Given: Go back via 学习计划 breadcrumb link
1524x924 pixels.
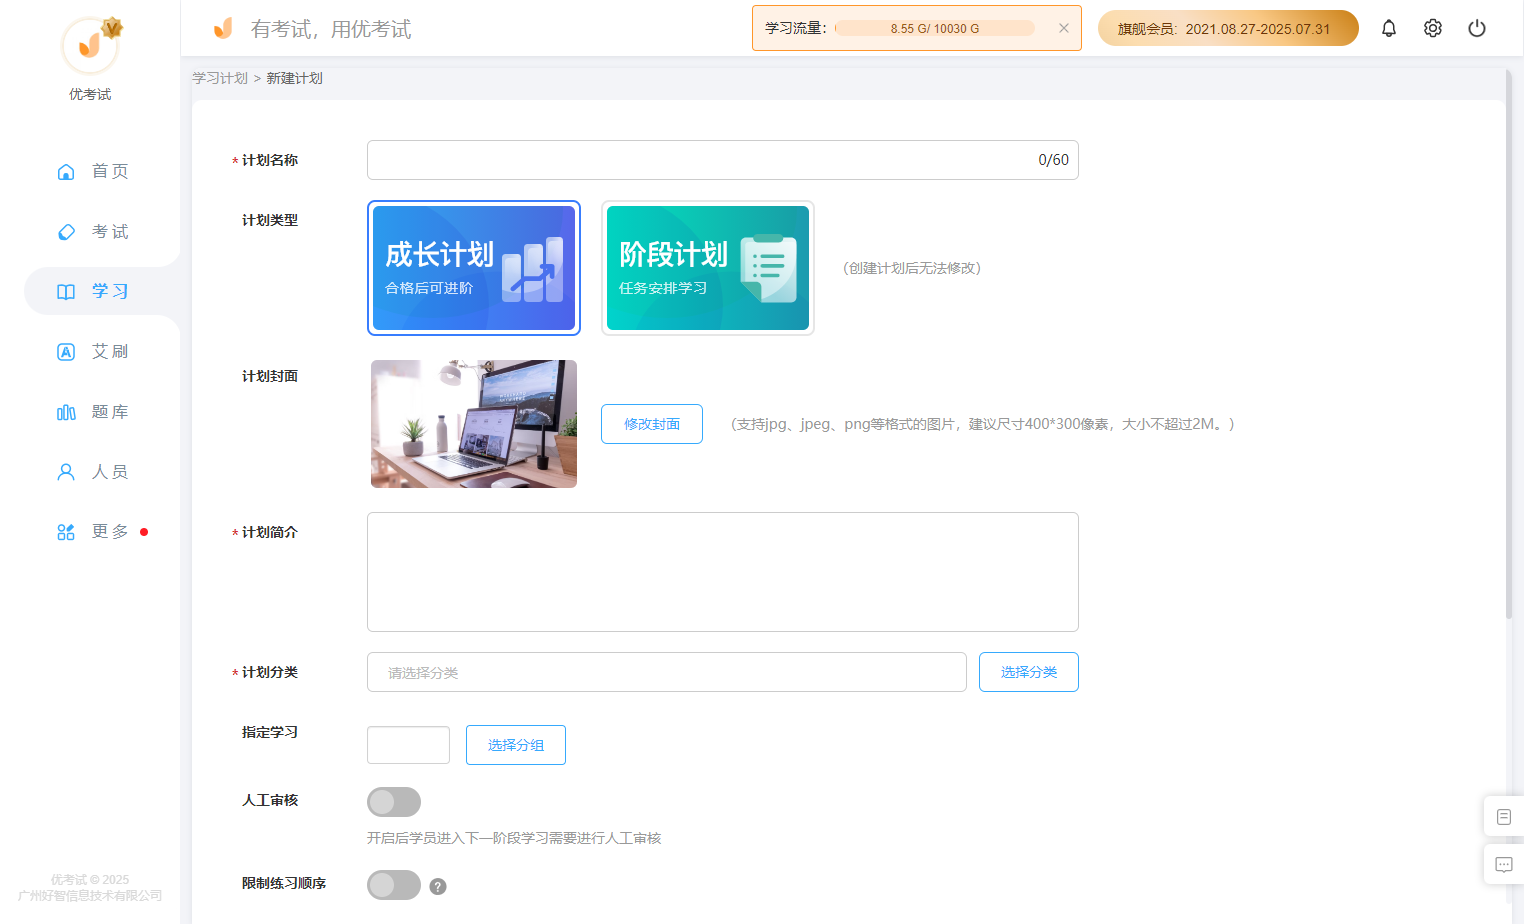Looking at the screenshot, I should pos(220,78).
